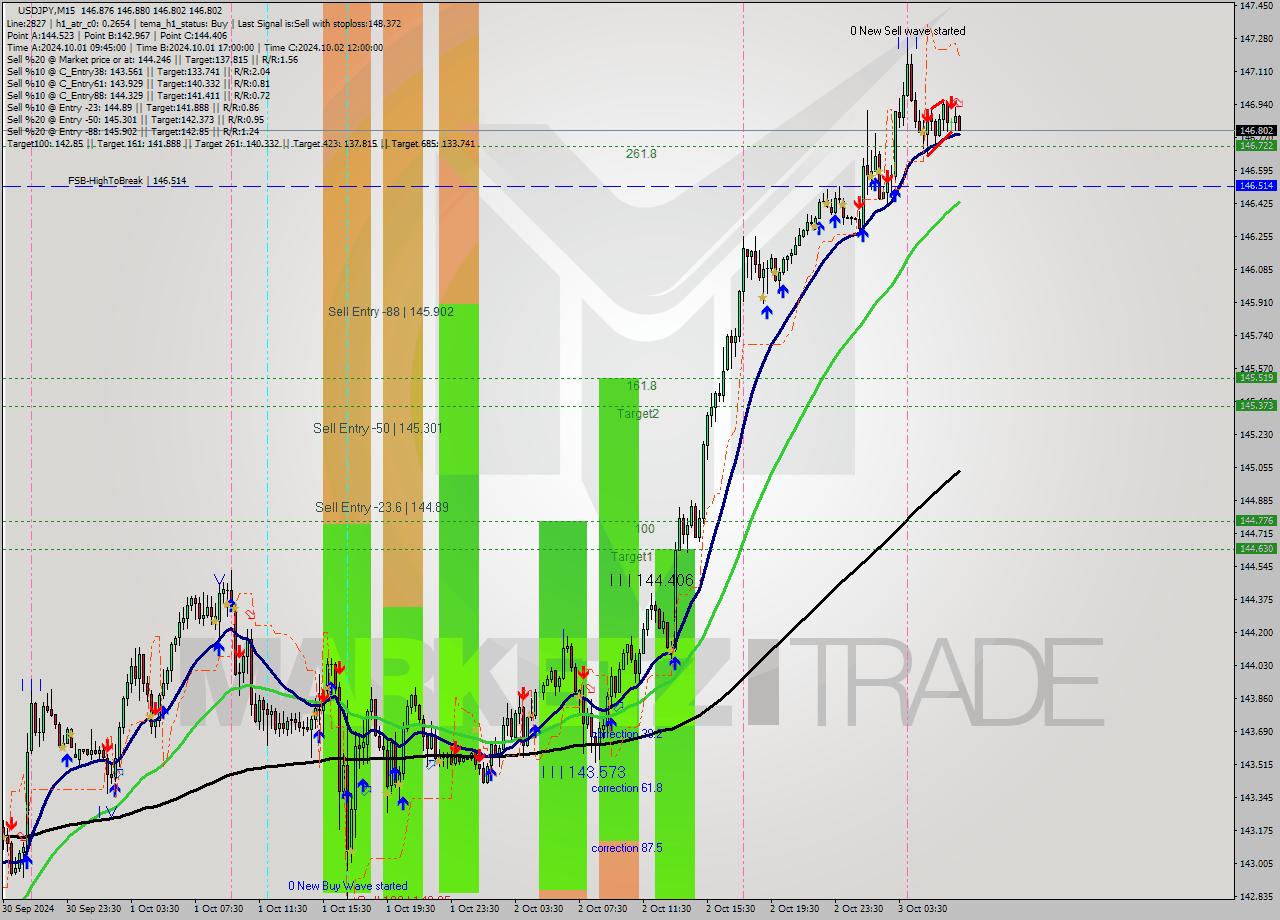Click the green 144.630 price tag

[x=1256, y=548]
